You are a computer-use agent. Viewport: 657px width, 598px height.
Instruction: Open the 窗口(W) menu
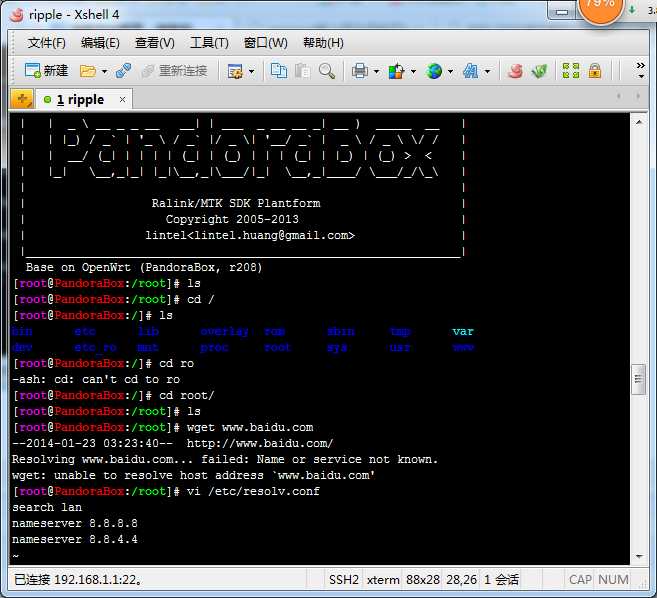265,43
